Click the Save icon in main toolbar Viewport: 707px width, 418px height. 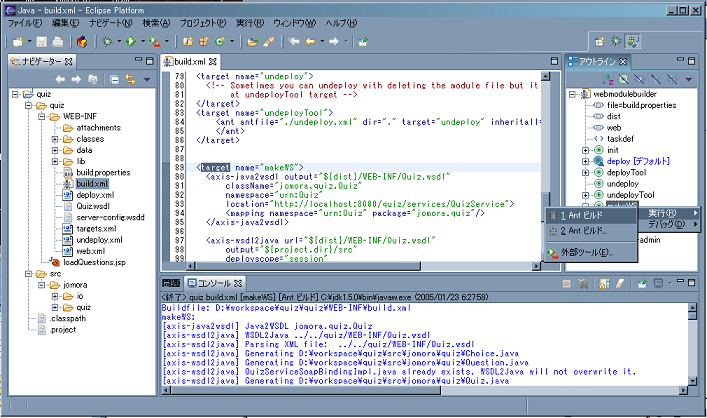tap(39, 42)
